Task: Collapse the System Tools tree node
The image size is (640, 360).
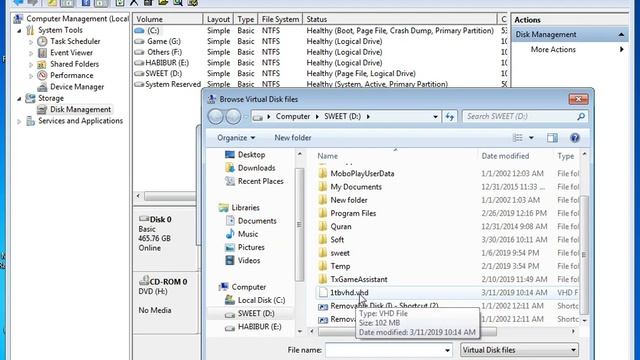Action: [x=19, y=31]
